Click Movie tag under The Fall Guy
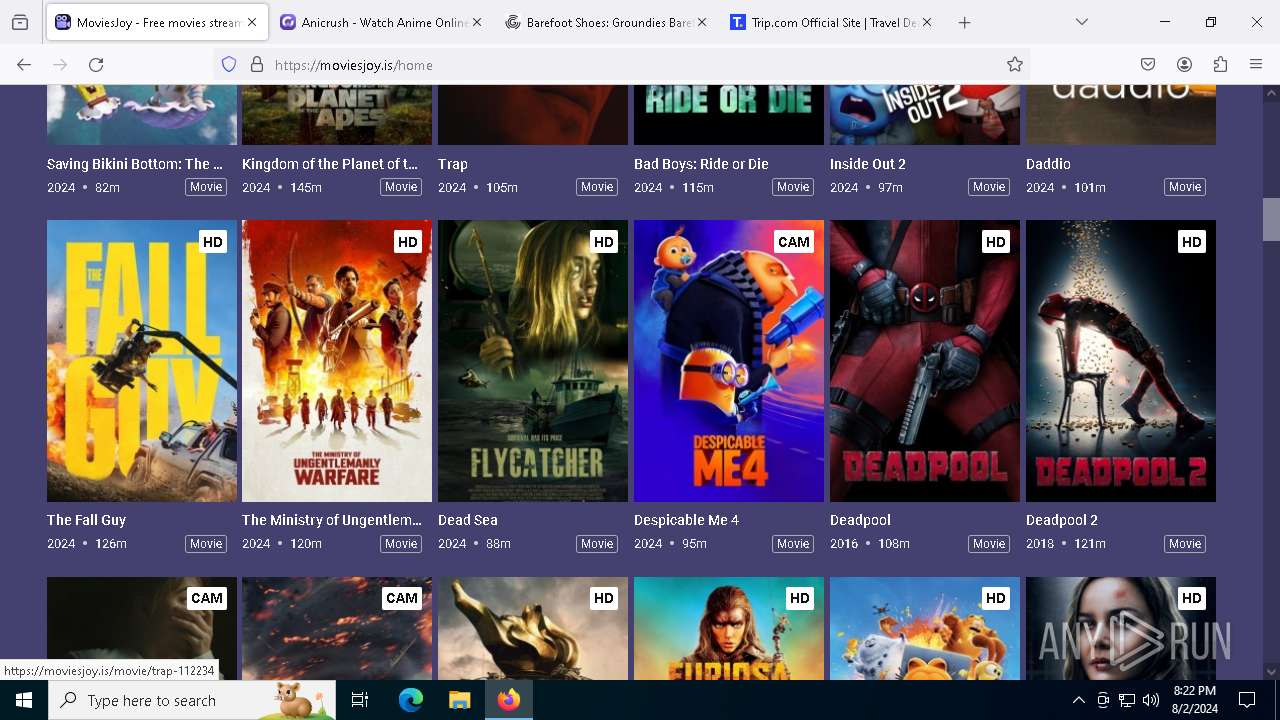 pyautogui.click(x=206, y=544)
